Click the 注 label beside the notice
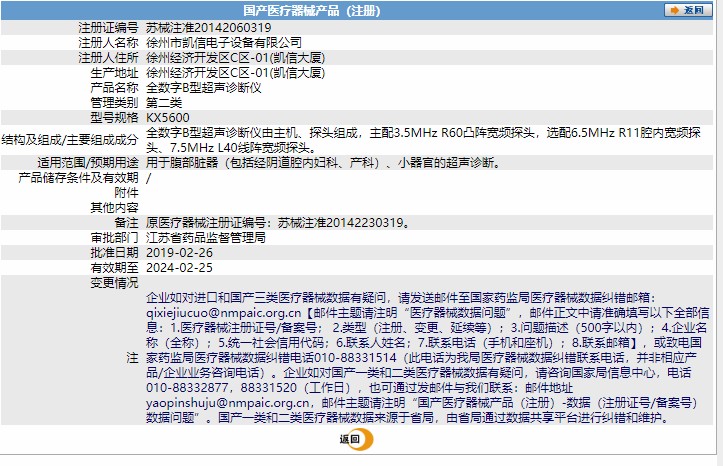 132,358
